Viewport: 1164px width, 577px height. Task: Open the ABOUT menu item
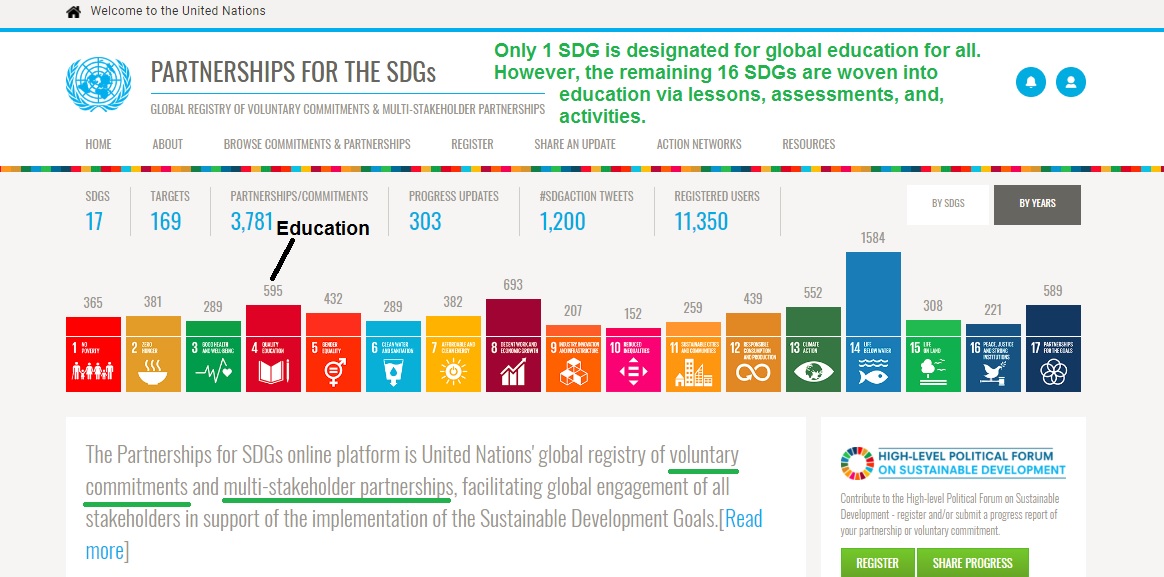click(x=168, y=144)
